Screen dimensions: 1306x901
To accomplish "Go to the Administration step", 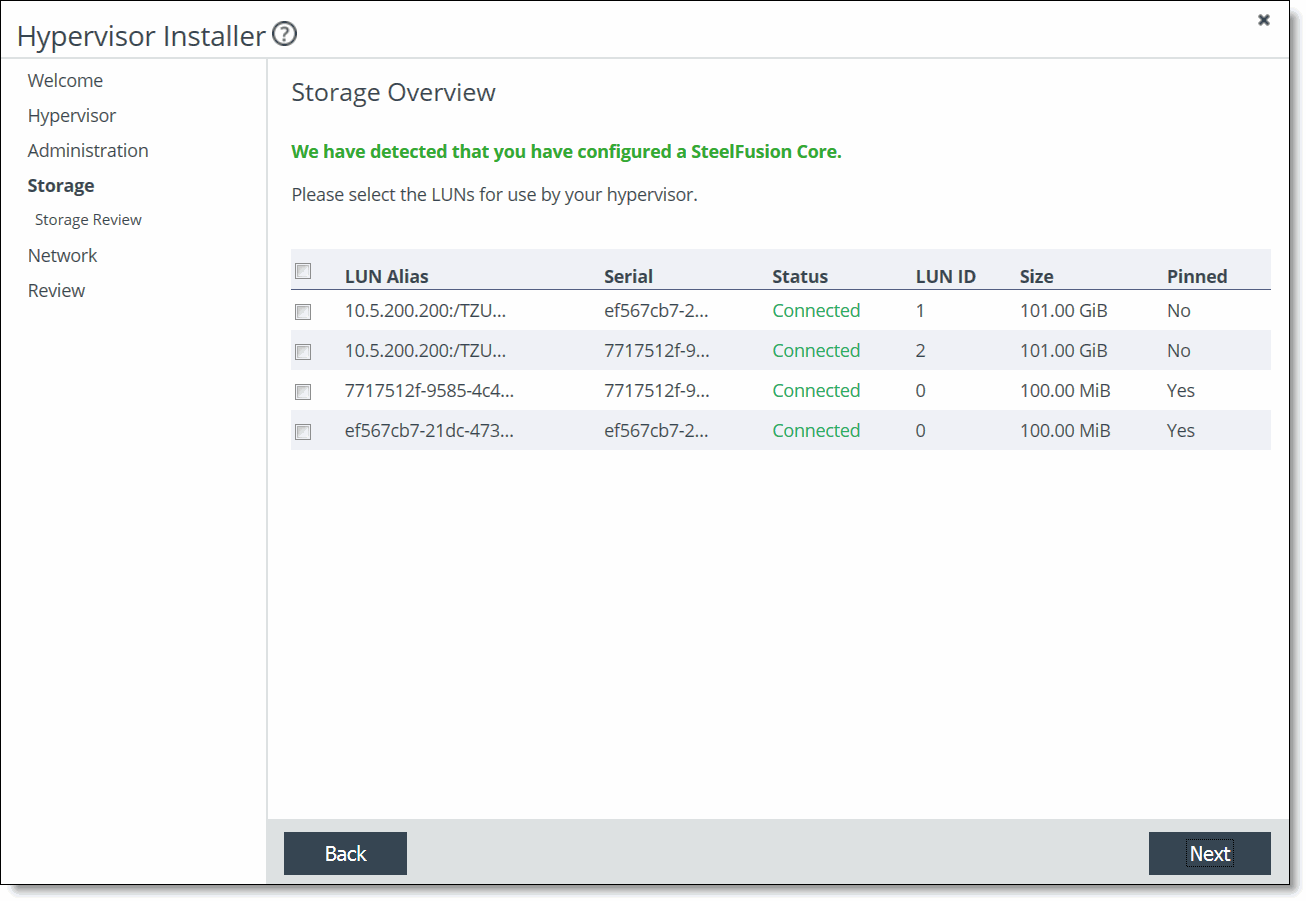I will click(88, 150).
